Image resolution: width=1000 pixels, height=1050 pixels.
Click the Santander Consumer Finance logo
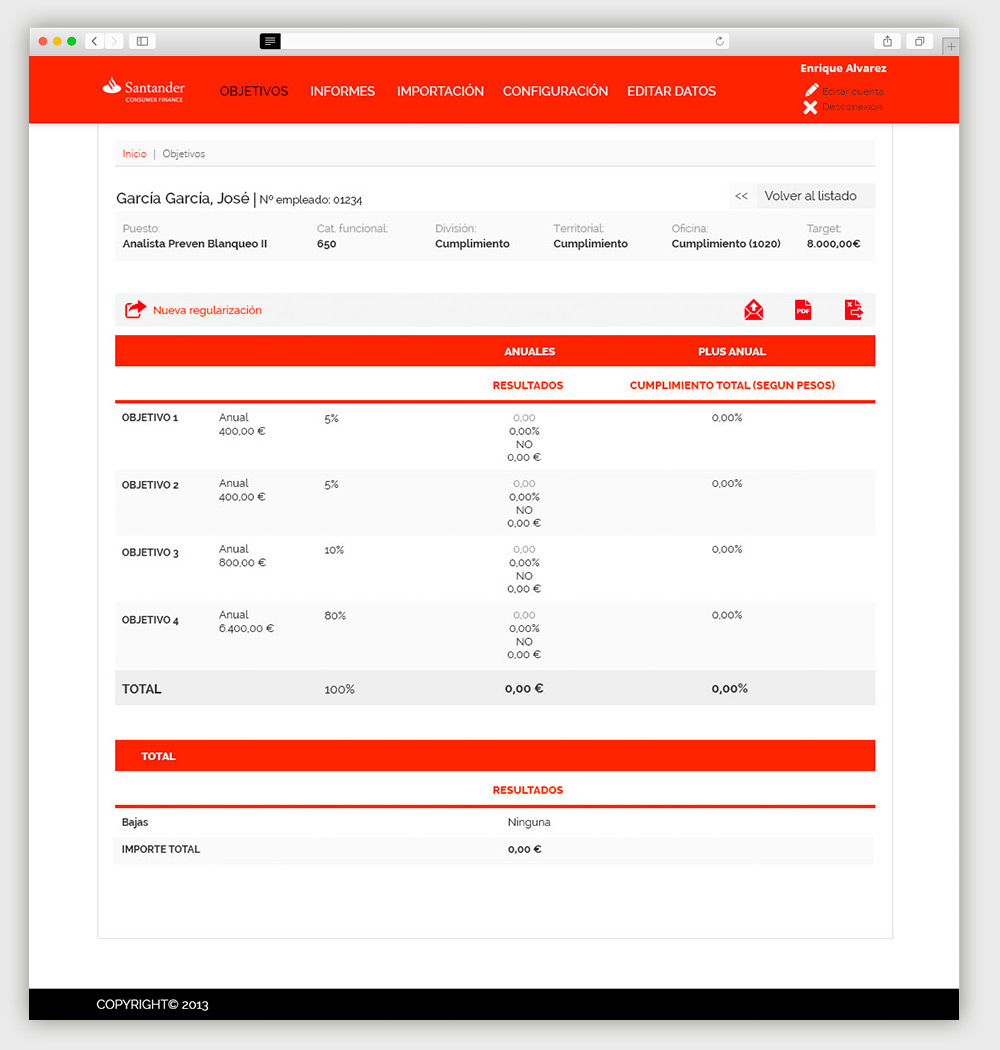(x=143, y=90)
